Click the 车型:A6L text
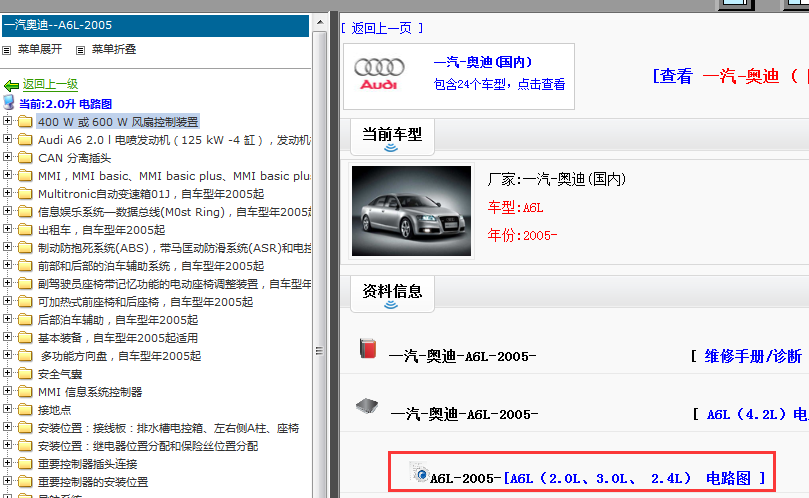Screen dimensions: 809x498 coord(515,208)
